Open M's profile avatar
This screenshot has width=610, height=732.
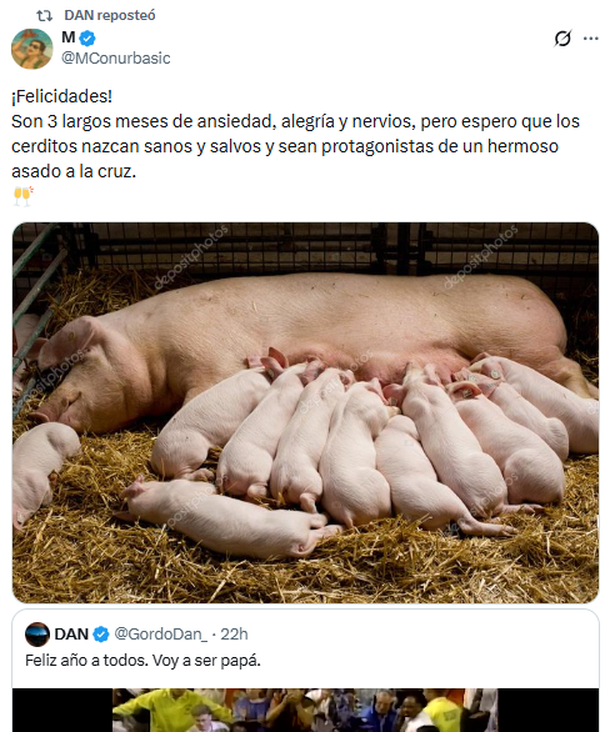[x=32, y=49]
